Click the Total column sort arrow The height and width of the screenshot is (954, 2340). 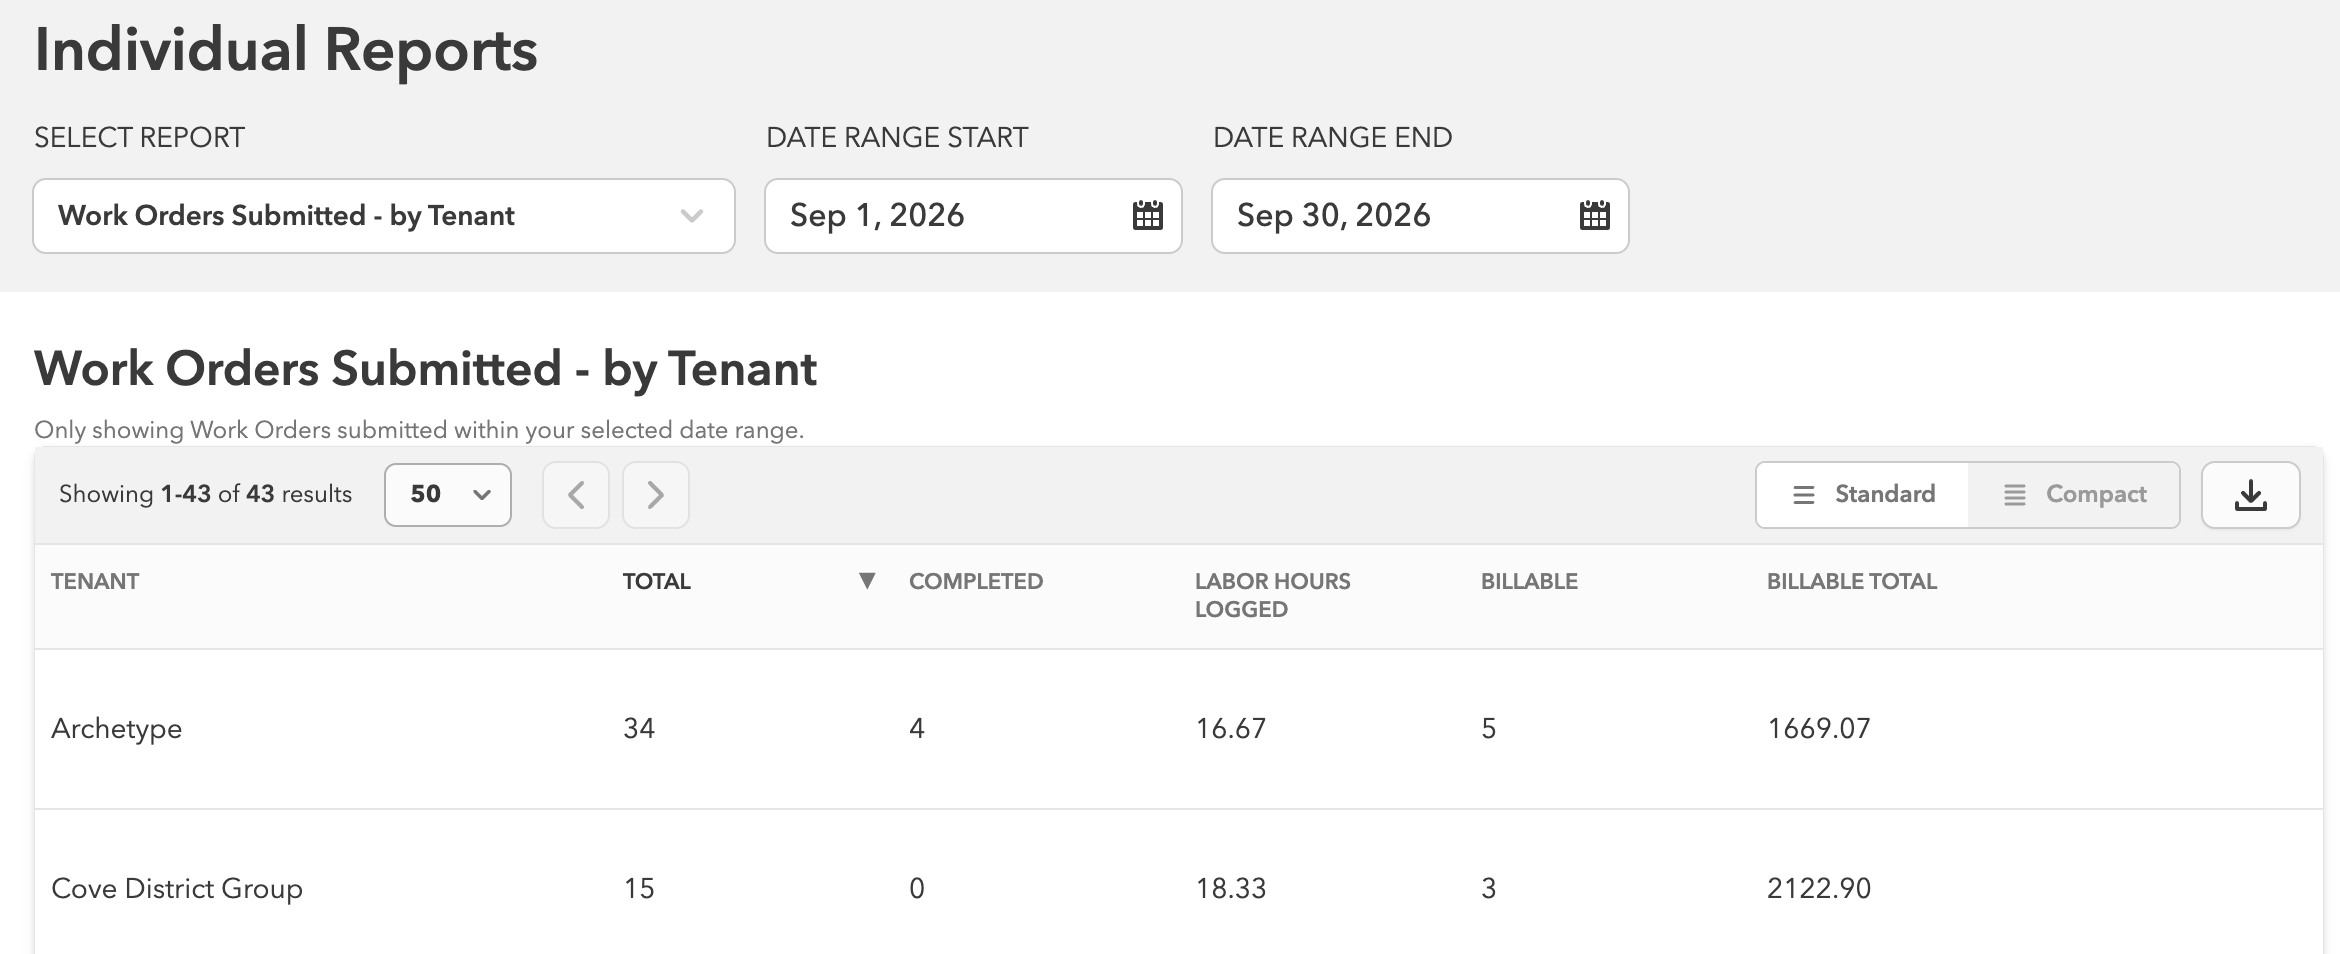pyautogui.click(x=867, y=581)
